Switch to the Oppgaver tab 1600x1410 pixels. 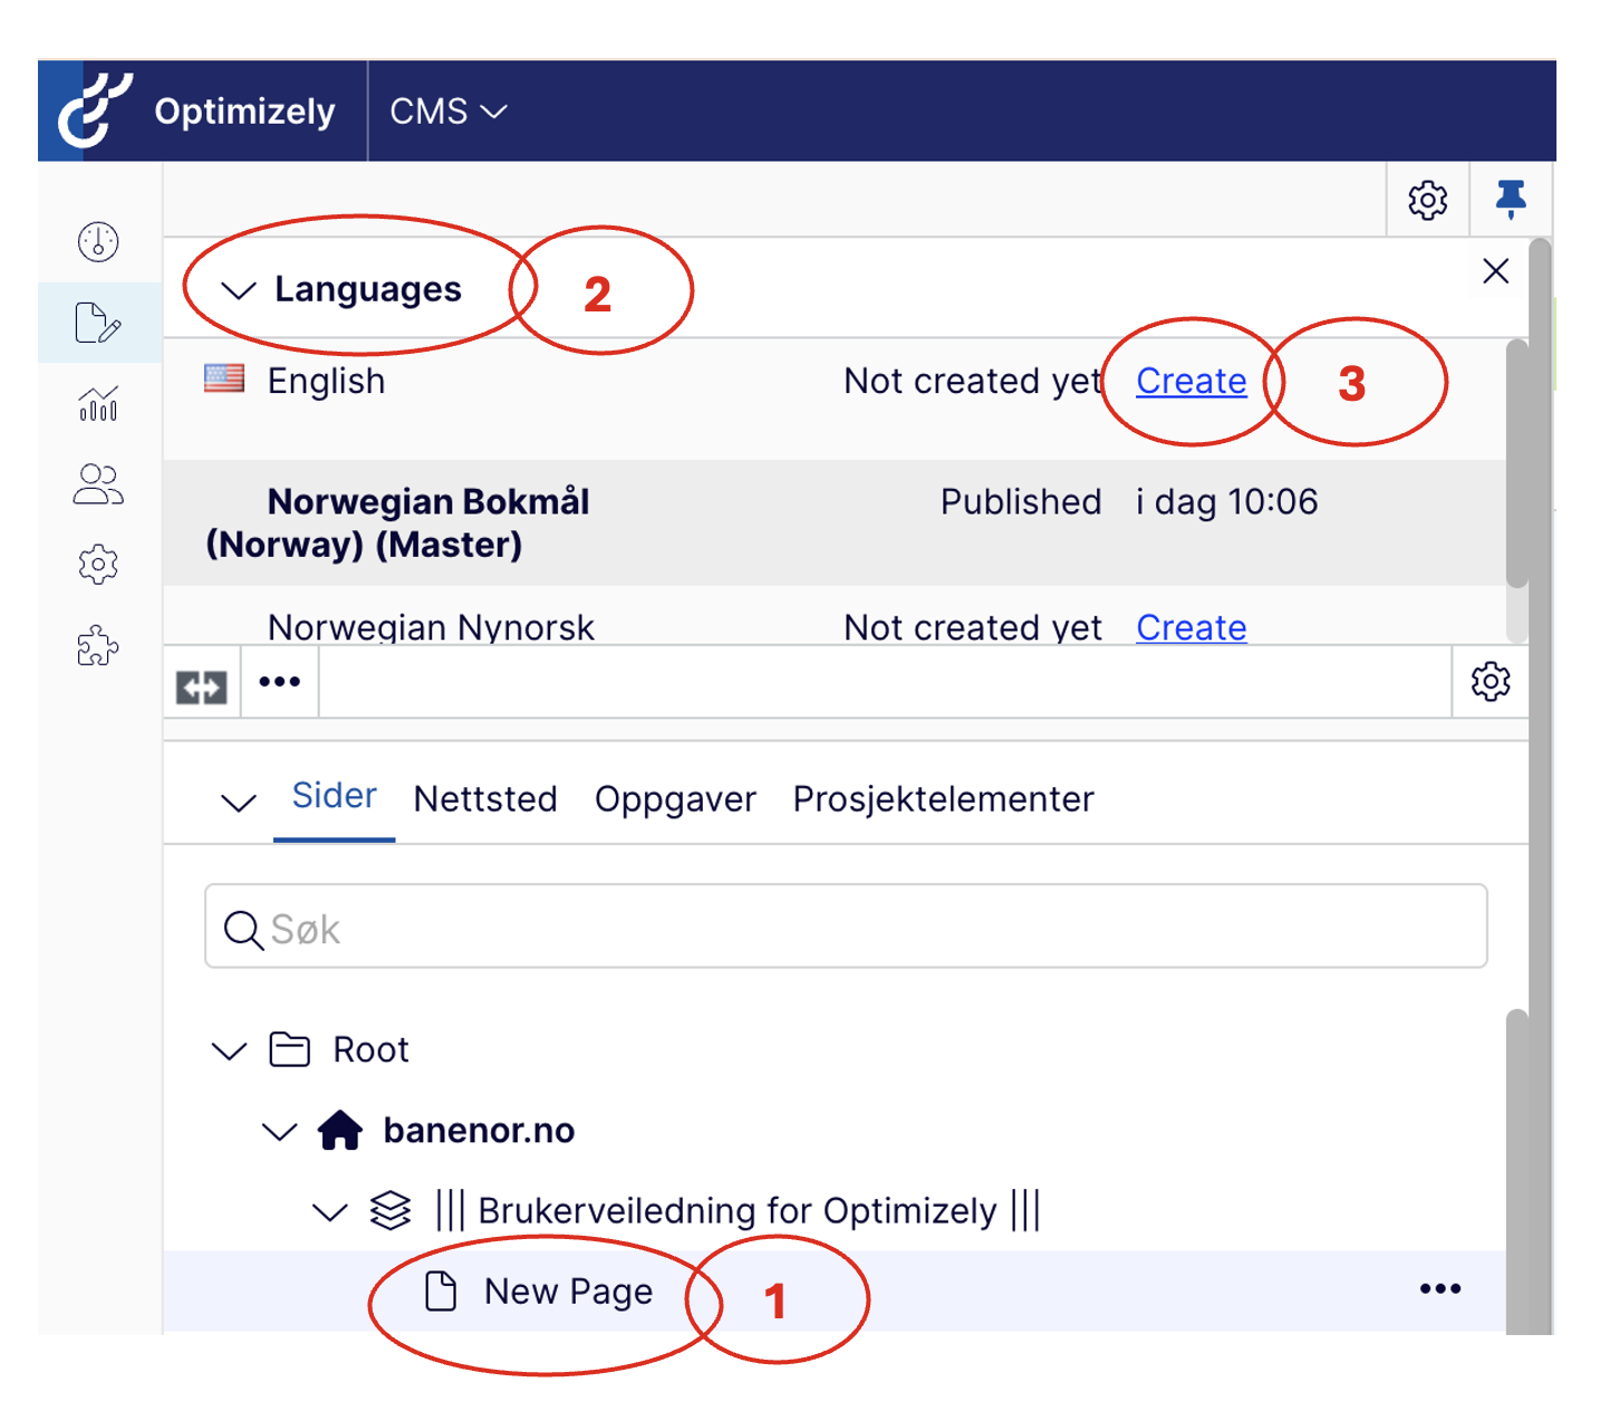(x=675, y=799)
